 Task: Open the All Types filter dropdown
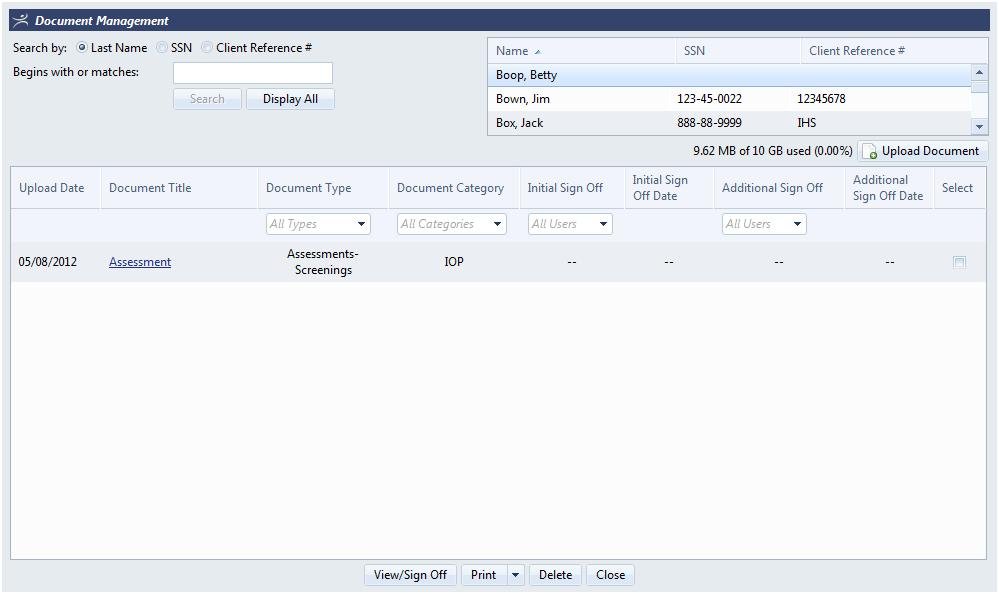(x=361, y=224)
